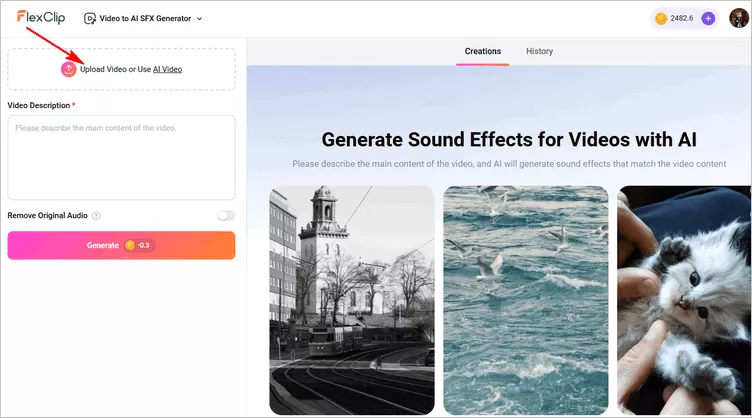The height and width of the screenshot is (418, 752).
Task: Click the gold coin credits icon
Action: [661, 18]
